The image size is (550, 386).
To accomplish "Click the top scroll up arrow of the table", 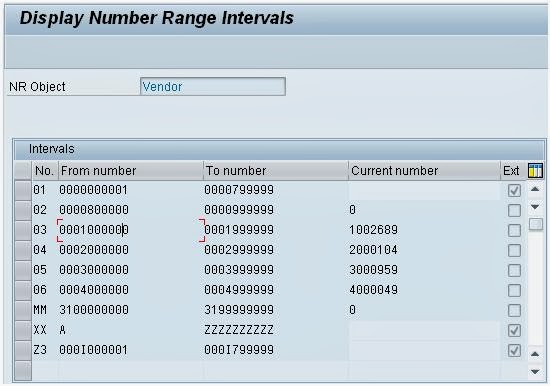I will tap(535, 189).
